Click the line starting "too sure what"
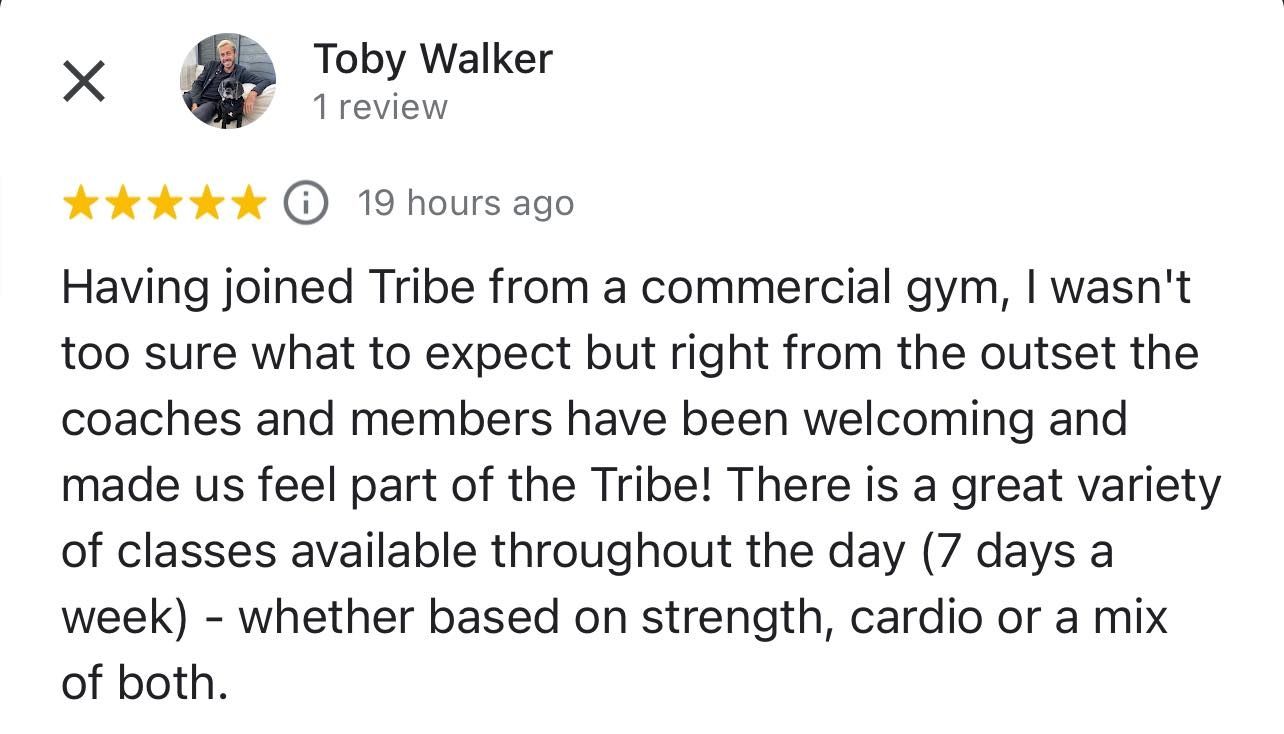 [630, 354]
